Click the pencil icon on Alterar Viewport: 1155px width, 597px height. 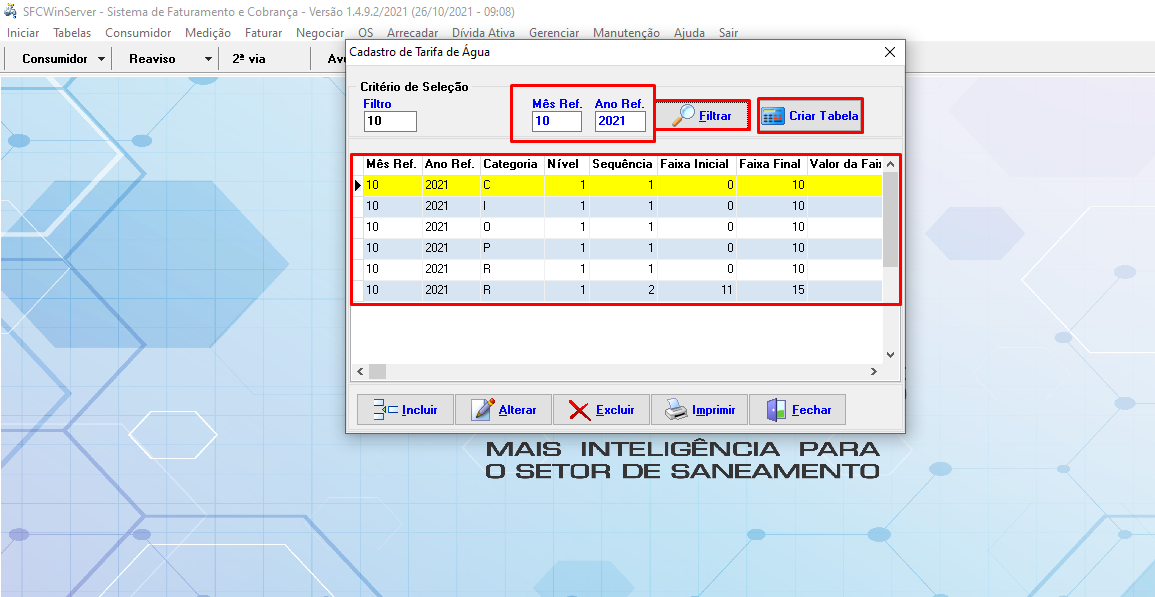482,410
